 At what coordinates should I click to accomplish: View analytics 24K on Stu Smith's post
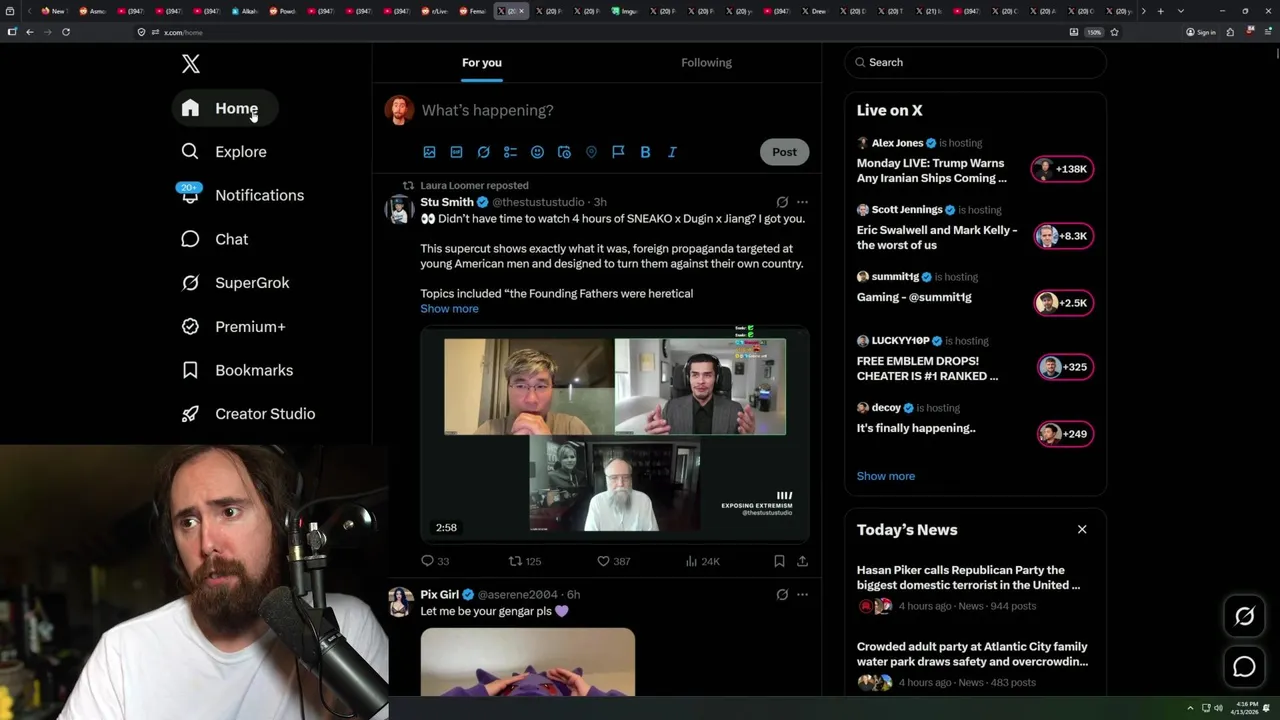[x=703, y=561]
